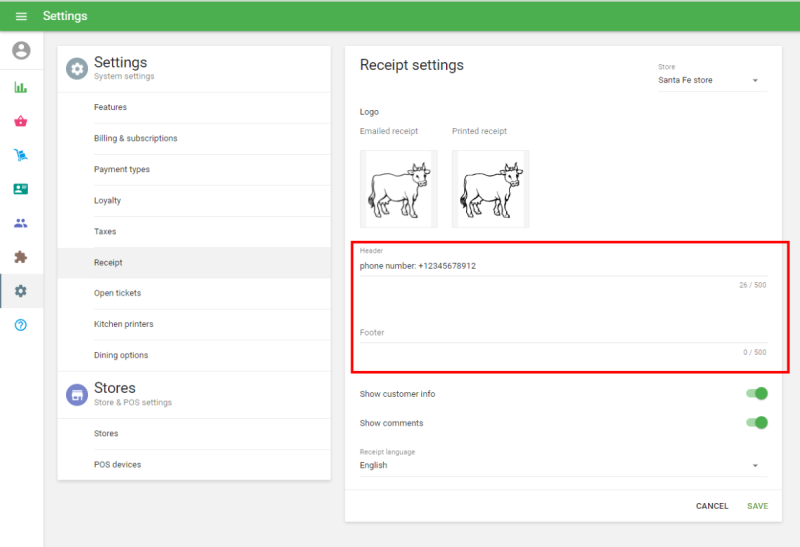Image resolution: width=800 pixels, height=547 pixels.
Task: Click the user account profile icon
Action: [21, 51]
